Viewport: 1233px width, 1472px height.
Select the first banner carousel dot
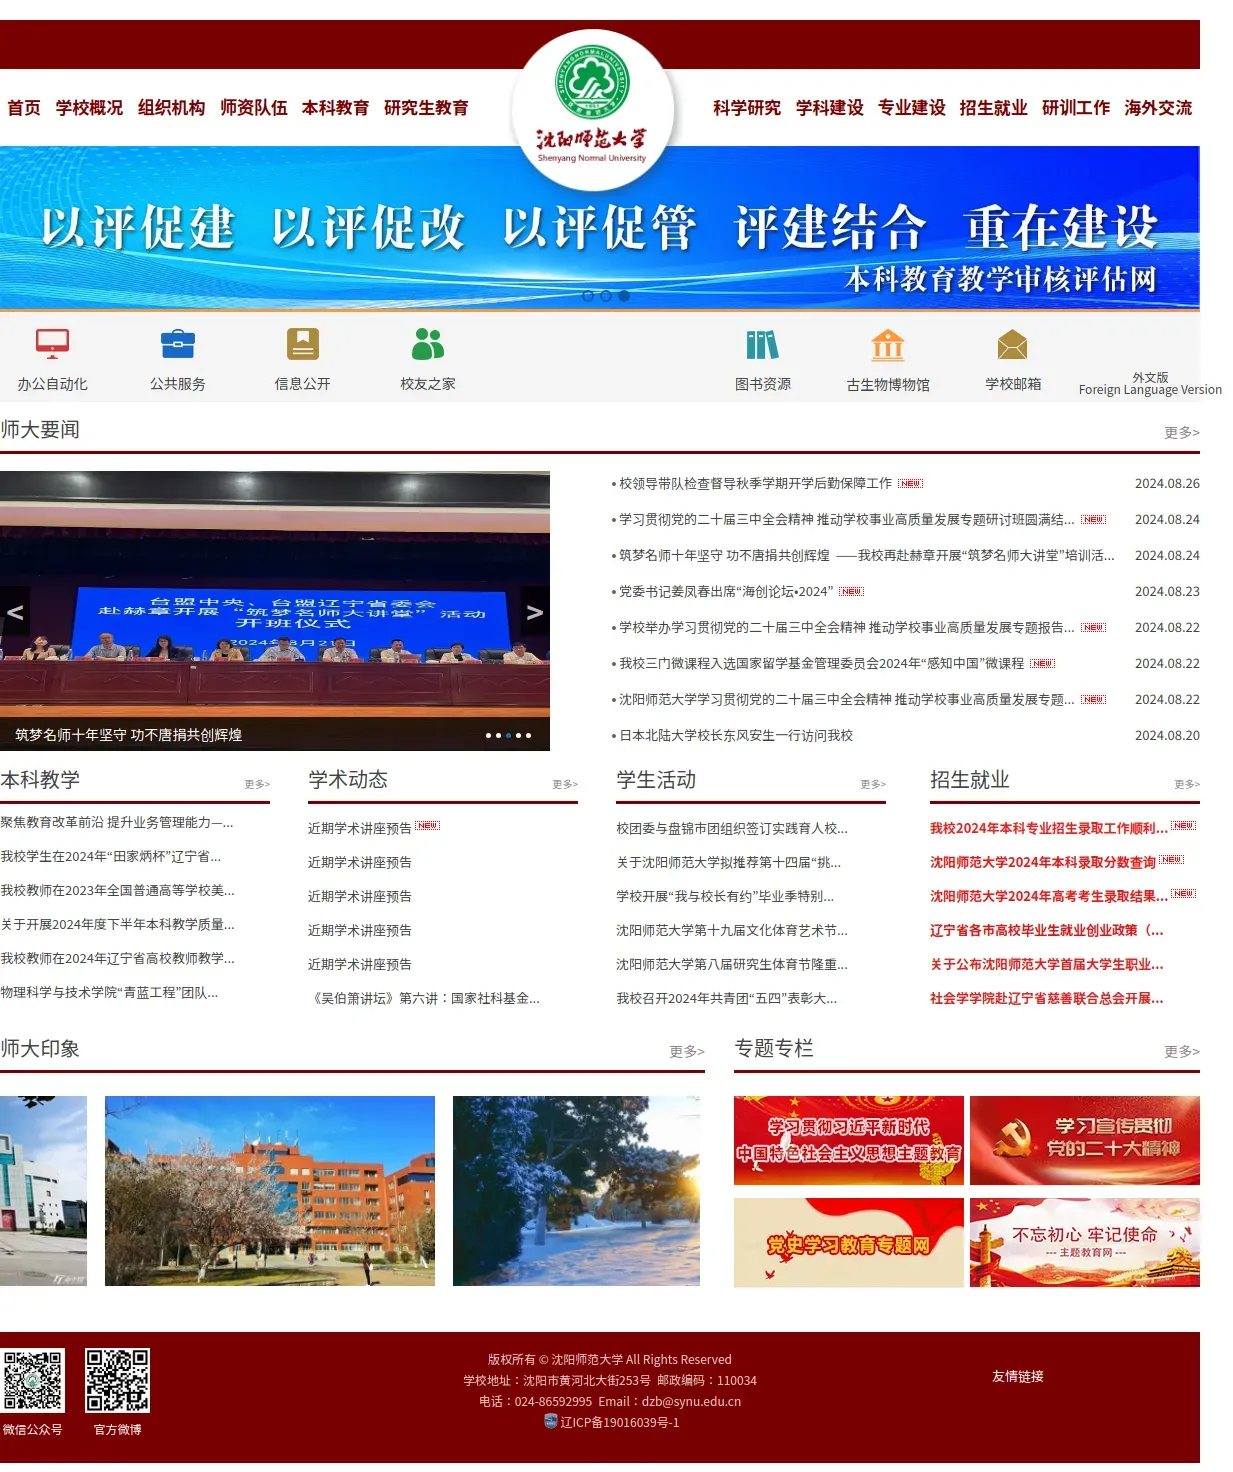[x=588, y=296]
